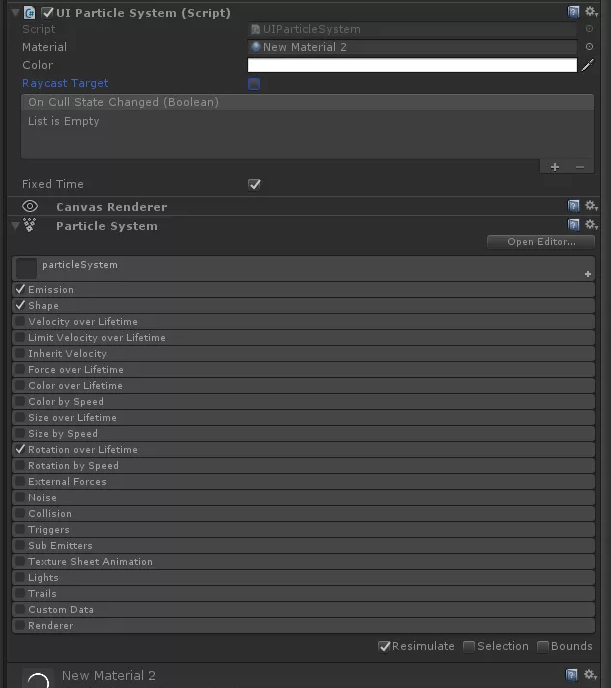
Task: Open Particle System help reference icon
Action: click(x=574, y=225)
